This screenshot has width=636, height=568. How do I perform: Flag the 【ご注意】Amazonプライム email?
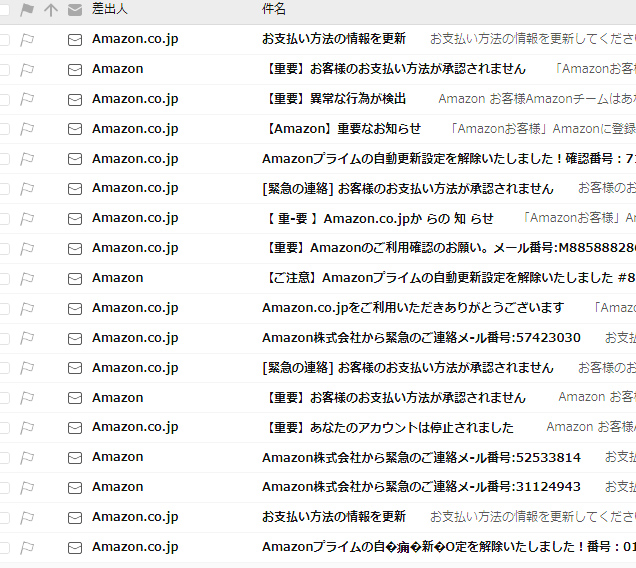(27, 279)
